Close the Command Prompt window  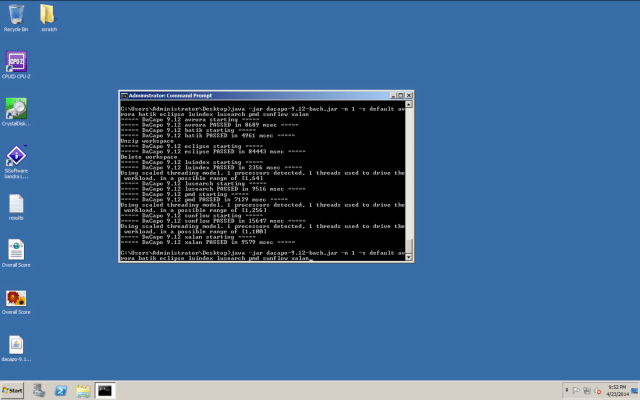pyautogui.click(x=409, y=96)
